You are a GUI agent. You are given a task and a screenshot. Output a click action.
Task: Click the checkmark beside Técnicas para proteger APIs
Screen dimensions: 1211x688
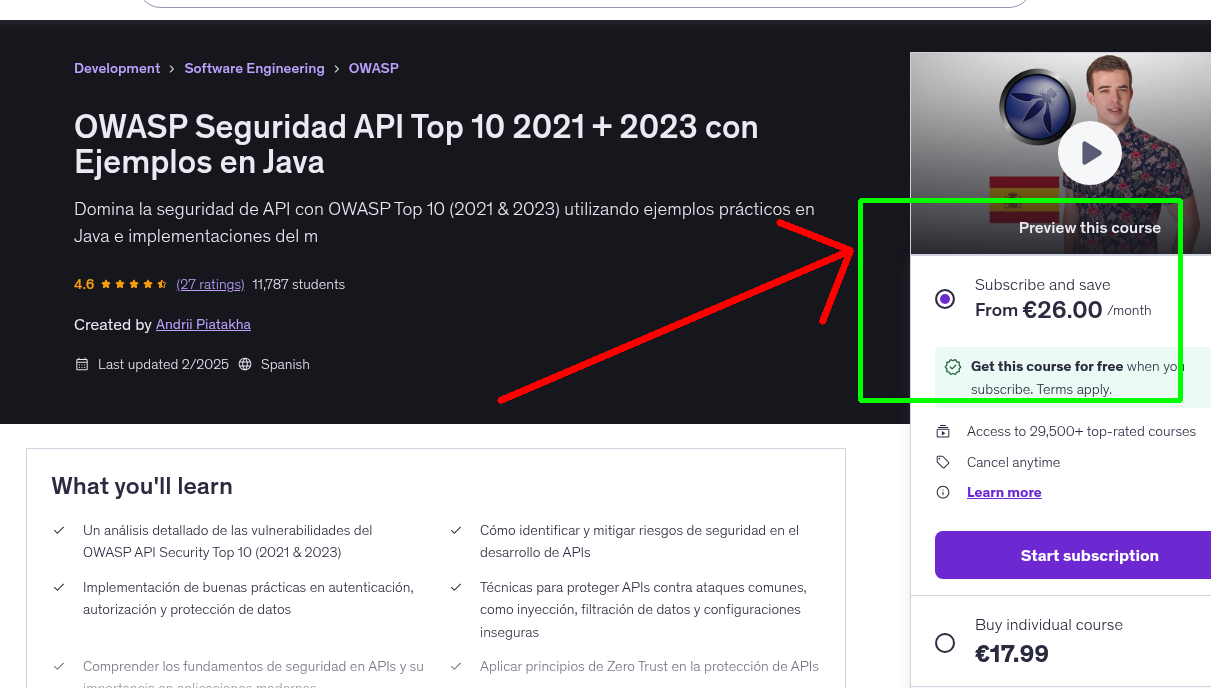pos(456,587)
